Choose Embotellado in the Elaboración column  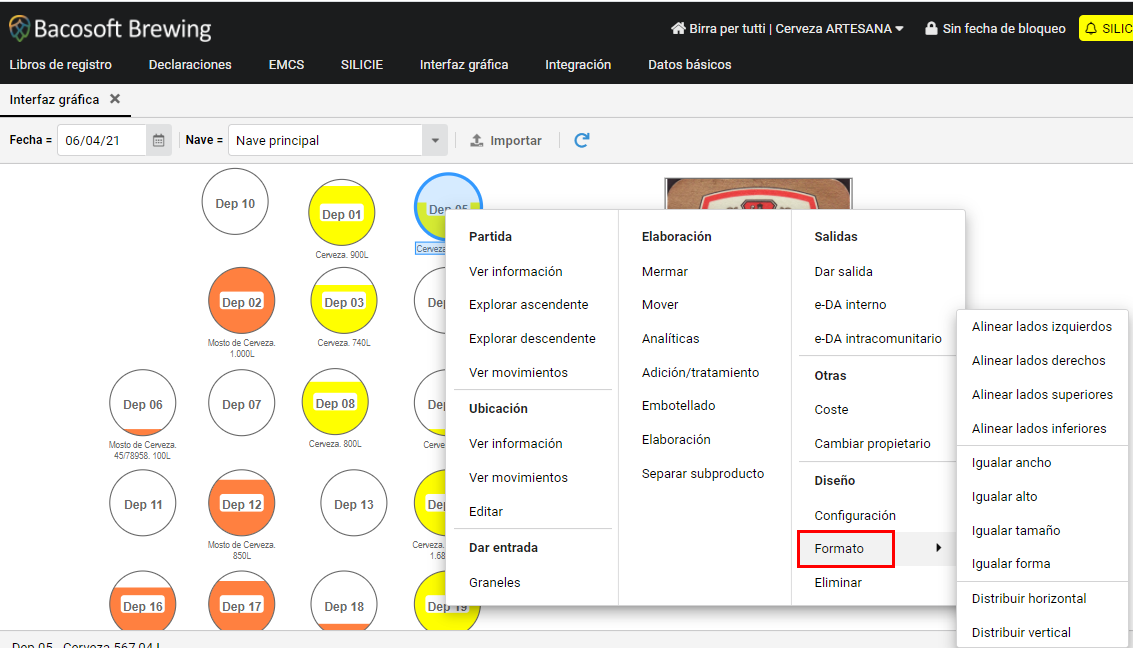(x=678, y=406)
